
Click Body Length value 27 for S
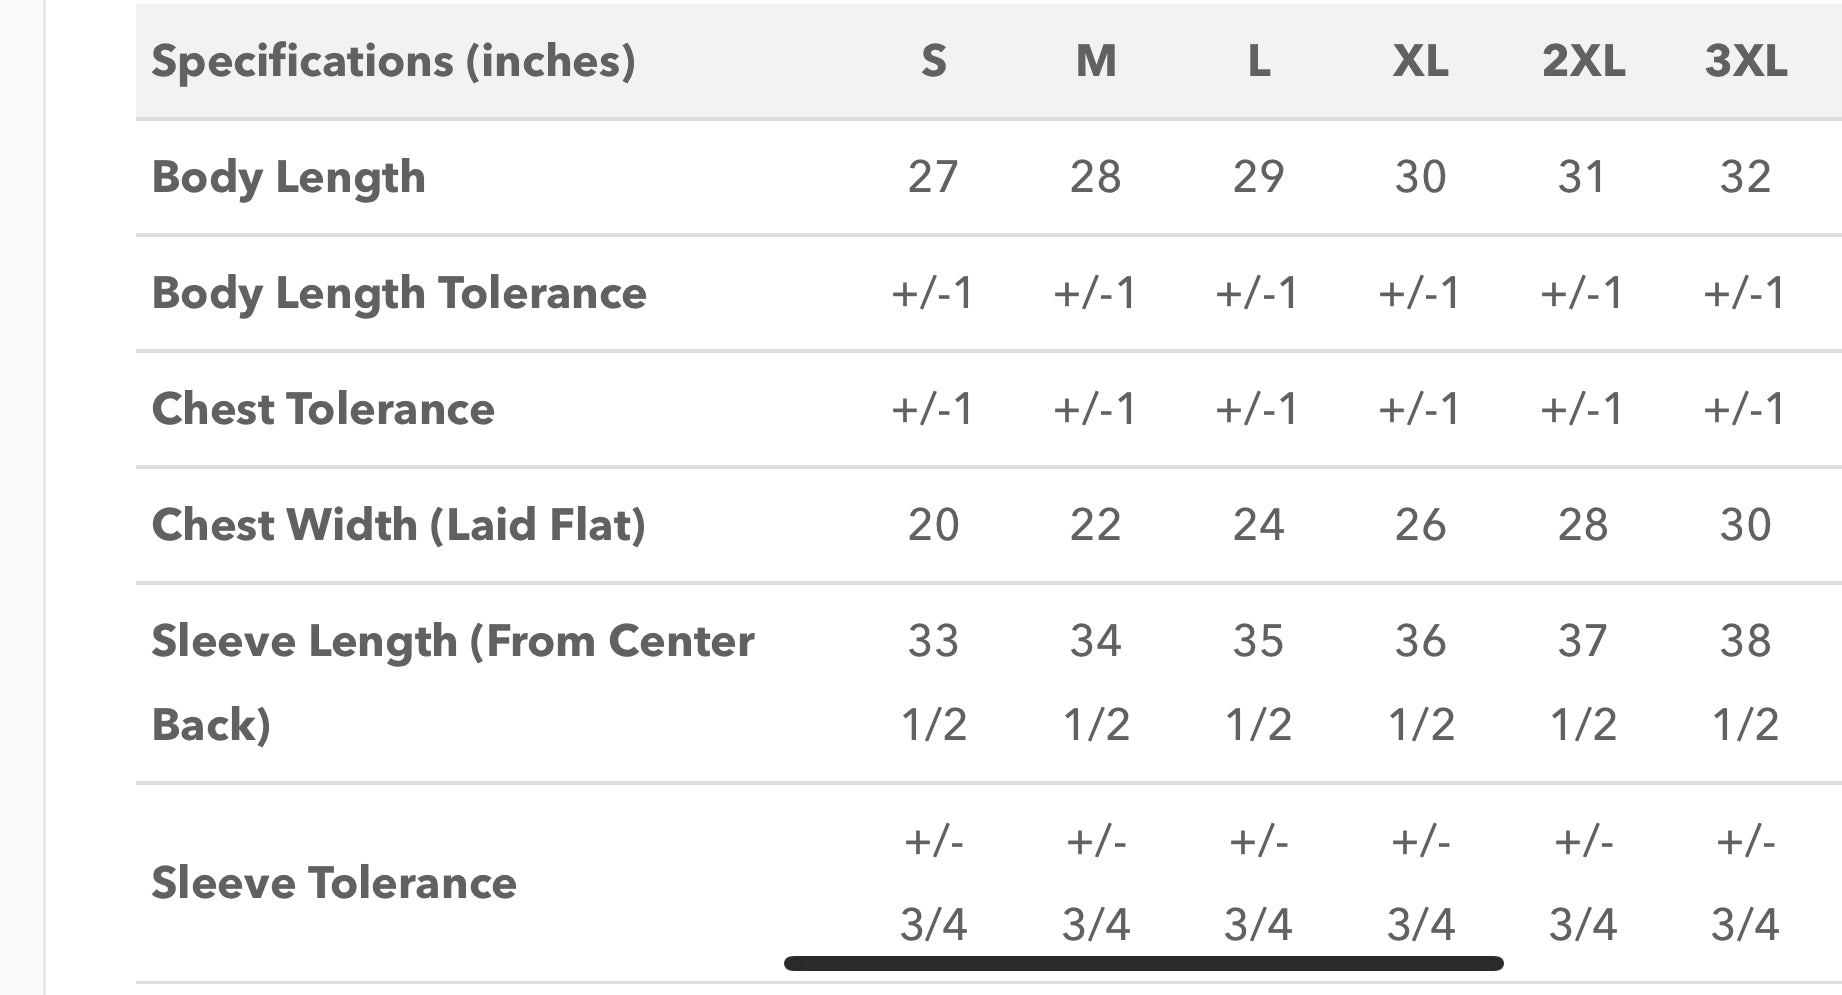pos(933,177)
